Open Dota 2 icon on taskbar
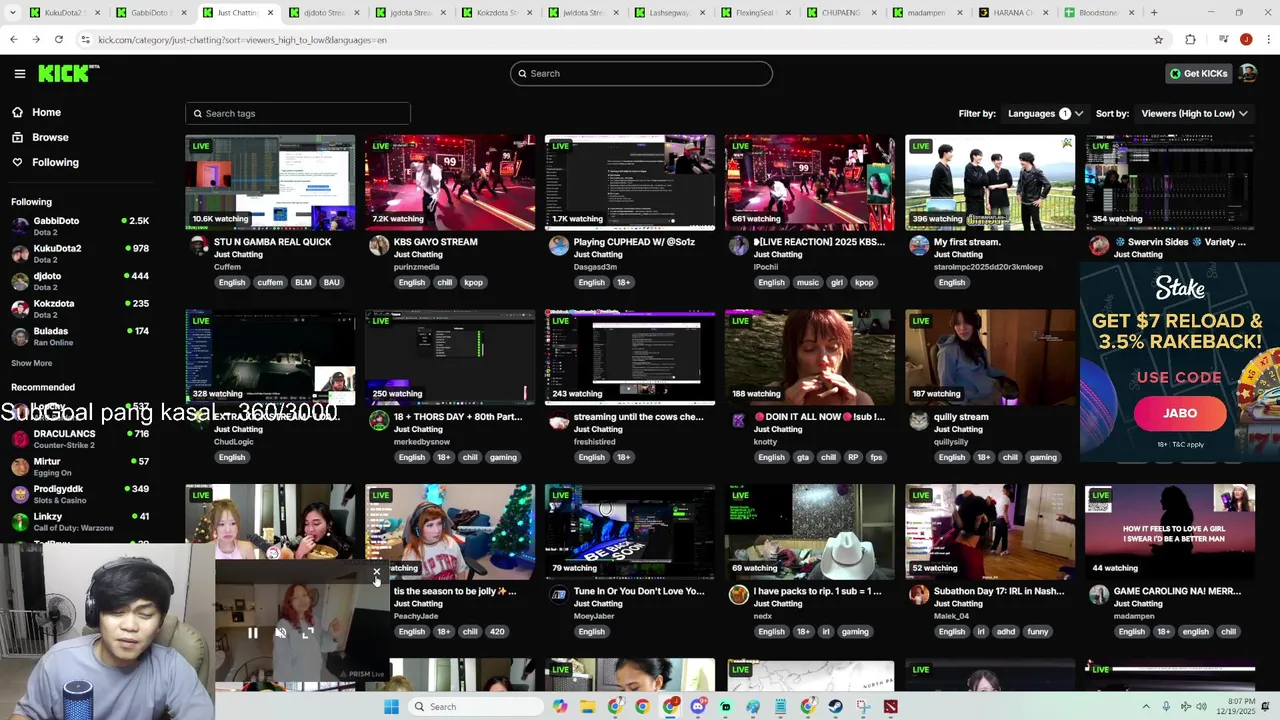The image size is (1280, 720). tap(890, 707)
